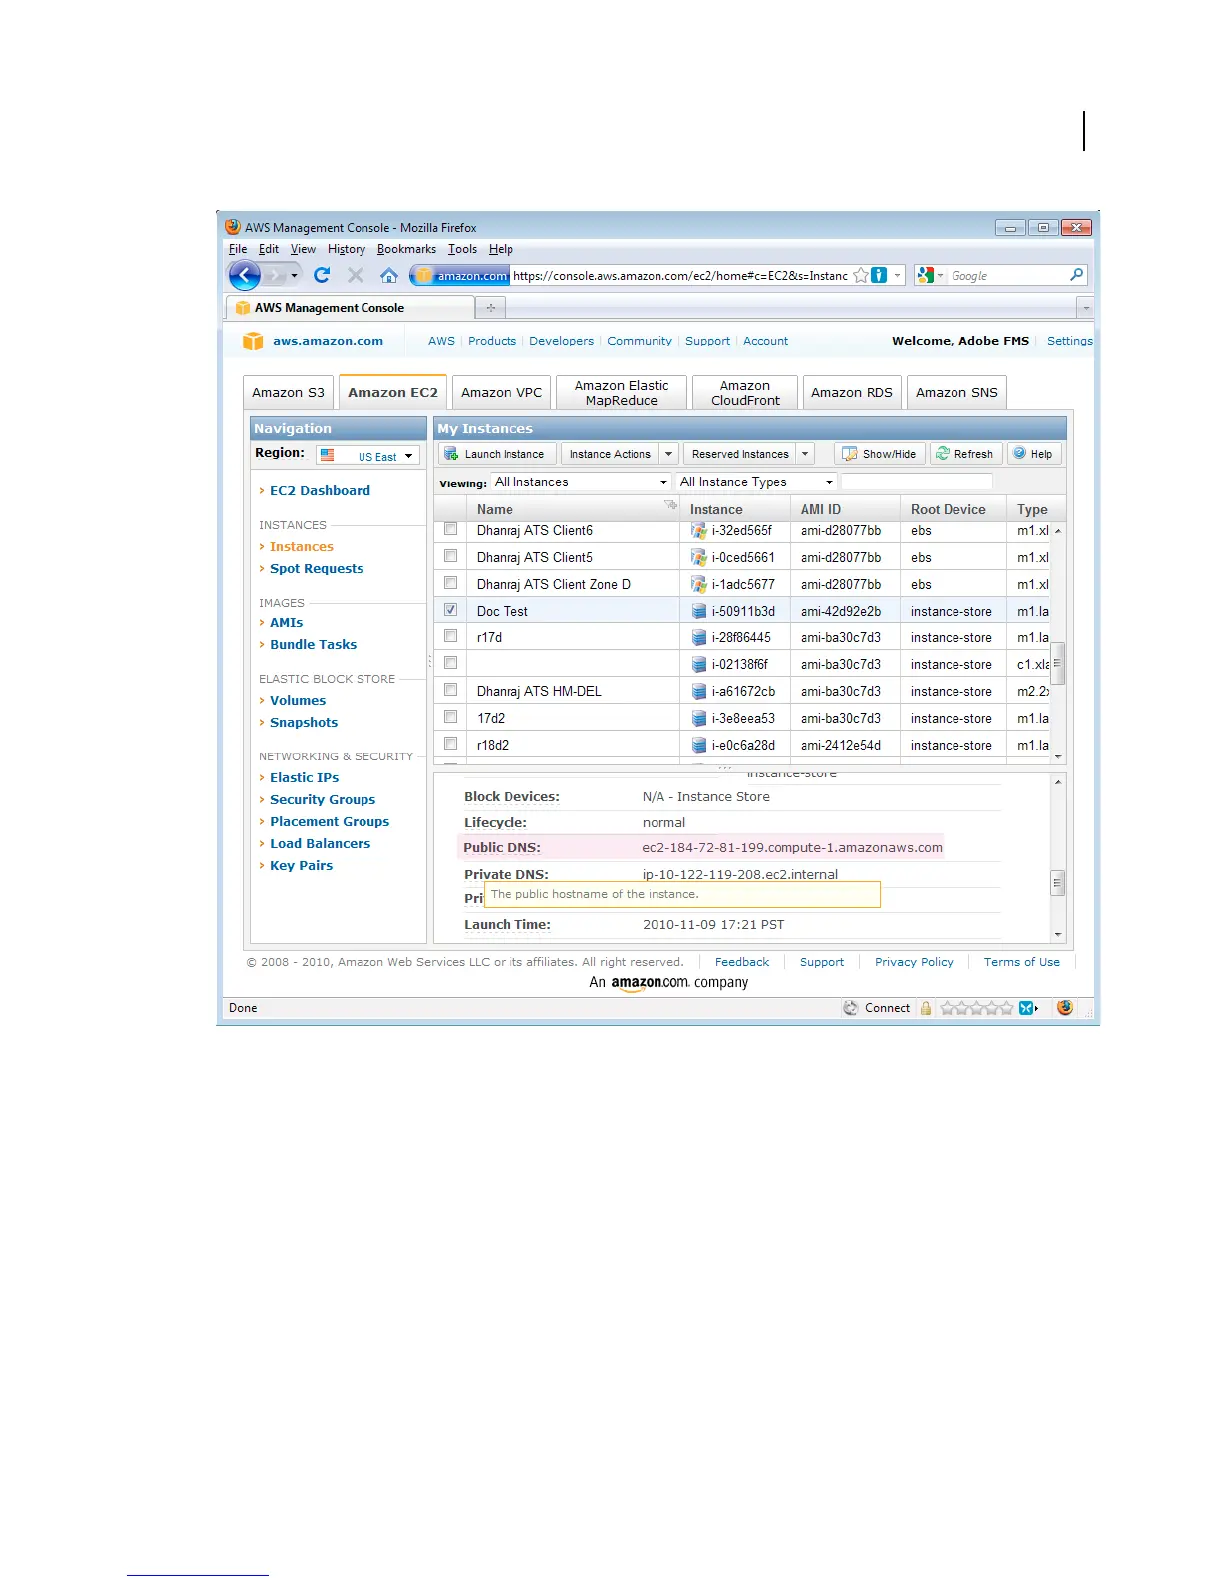Viewport: 1224px width, 1584px height.
Task: Click the browser URL address field
Action: pos(680,275)
